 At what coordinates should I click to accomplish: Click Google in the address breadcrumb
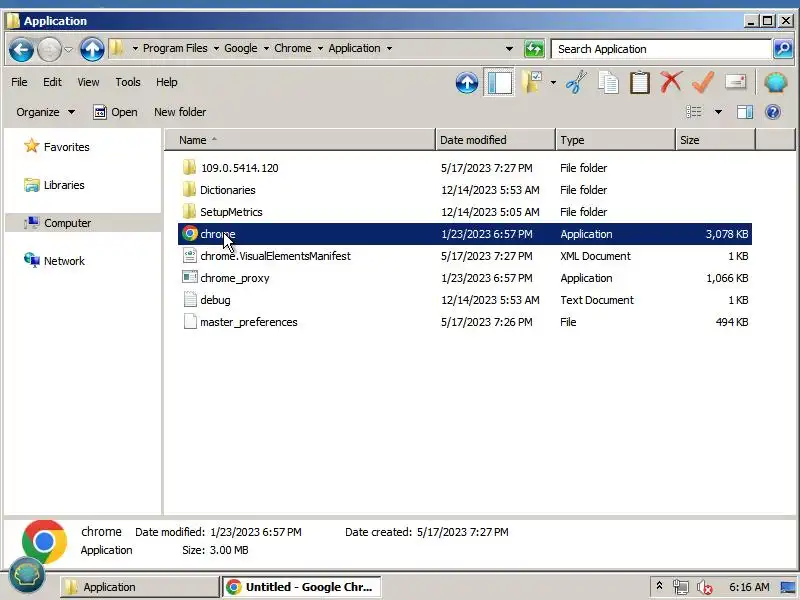coord(241,48)
